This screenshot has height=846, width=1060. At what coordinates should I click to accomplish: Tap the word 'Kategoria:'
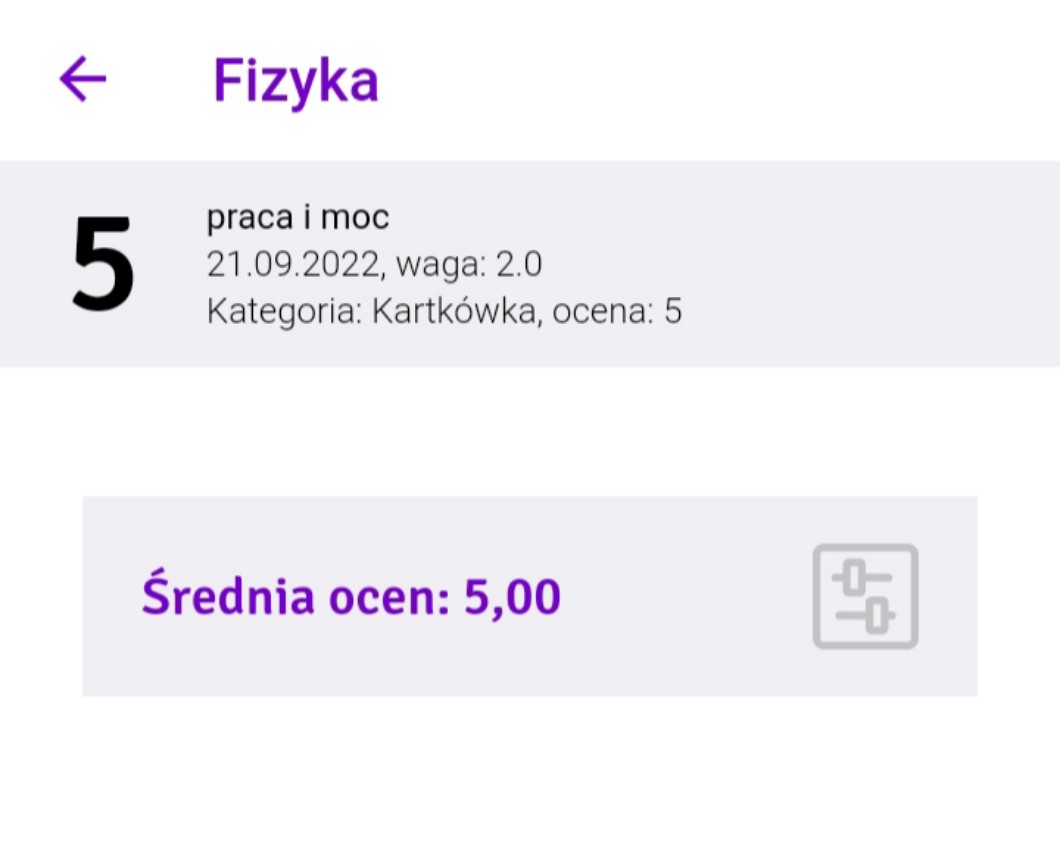(x=284, y=311)
